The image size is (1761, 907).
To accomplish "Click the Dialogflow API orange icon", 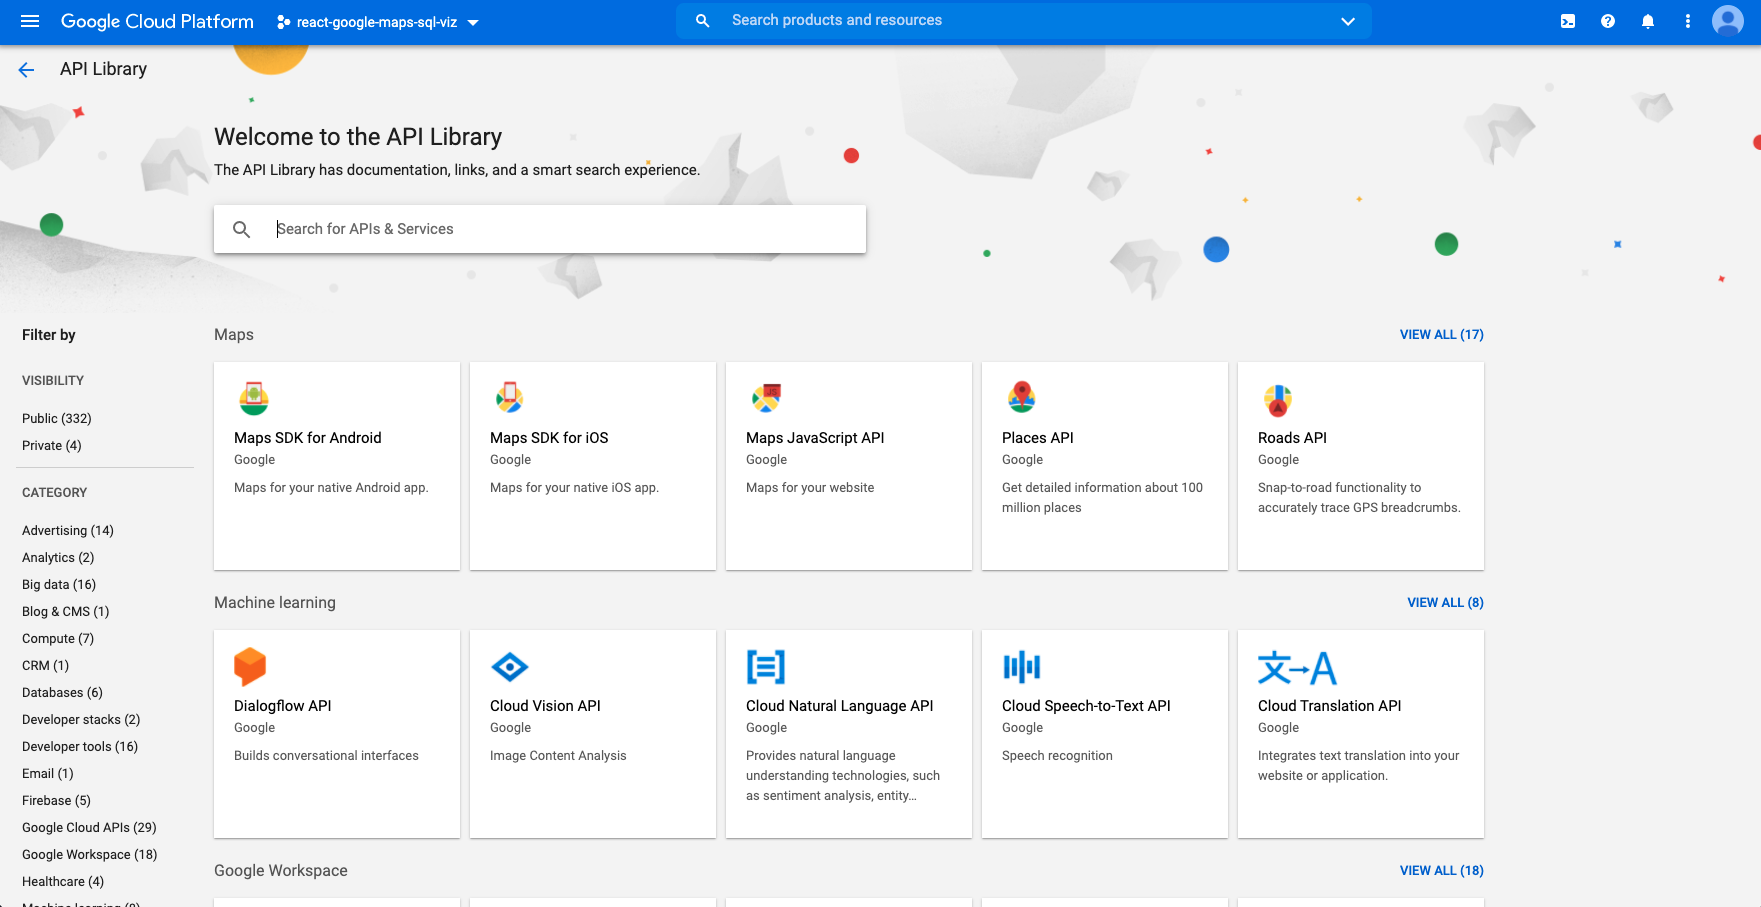I will tap(250, 666).
